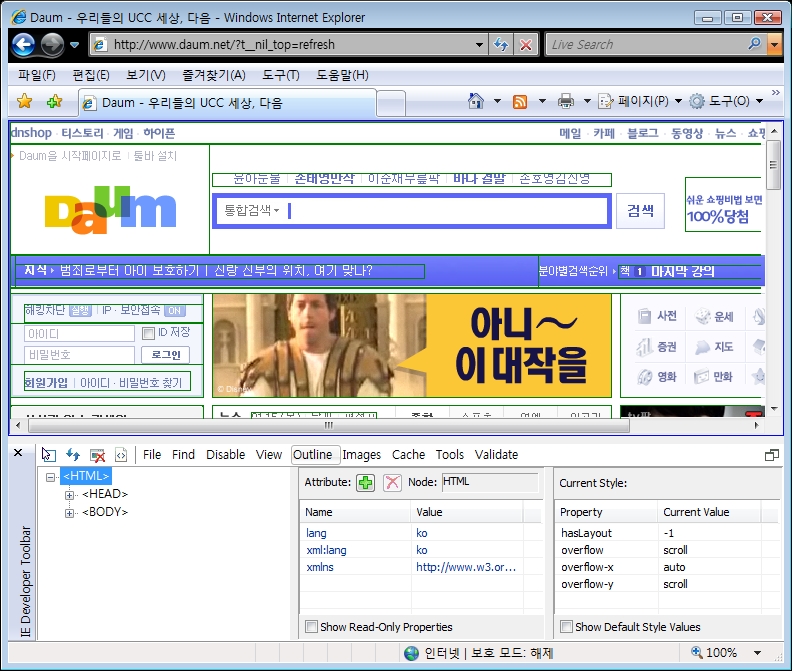This screenshot has height=672, width=793.
Task: Click the 아이디 username field
Action: [79, 334]
